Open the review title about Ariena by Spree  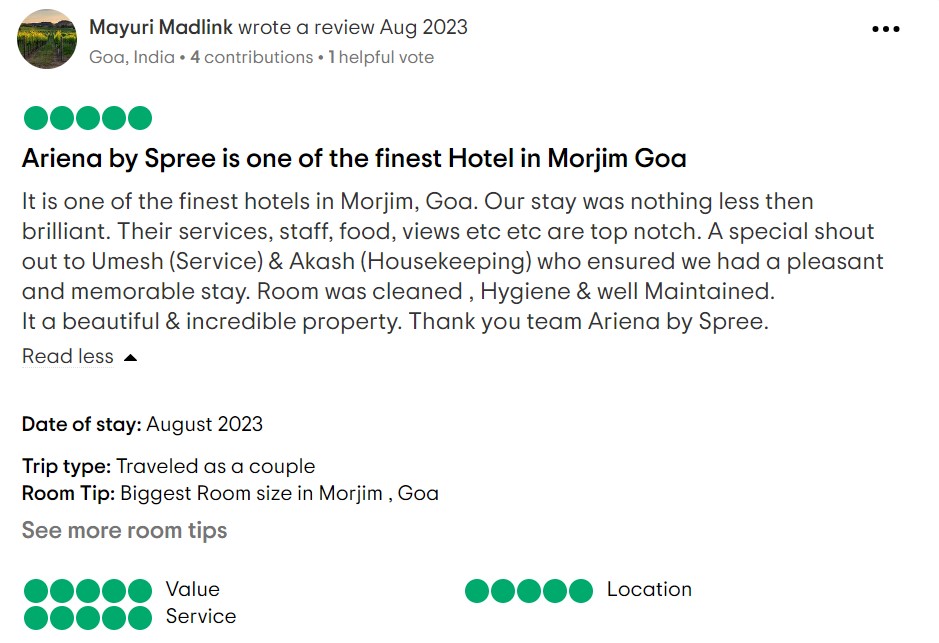[x=354, y=158]
